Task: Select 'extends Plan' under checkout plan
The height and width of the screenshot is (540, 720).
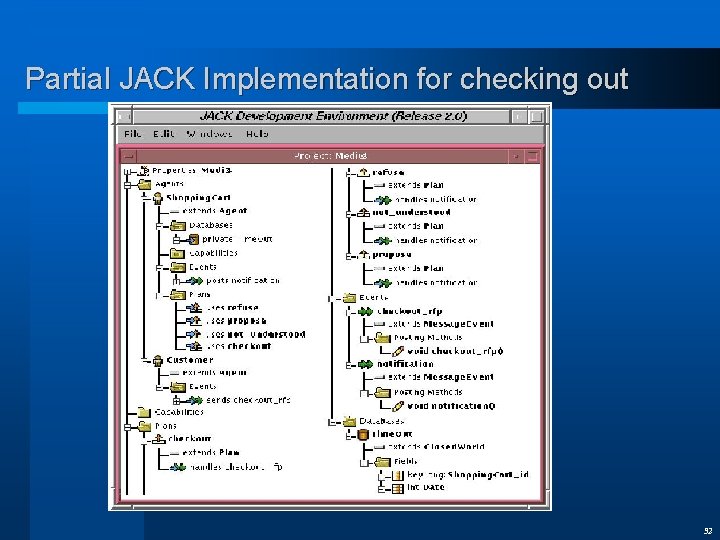Action: point(210,453)
